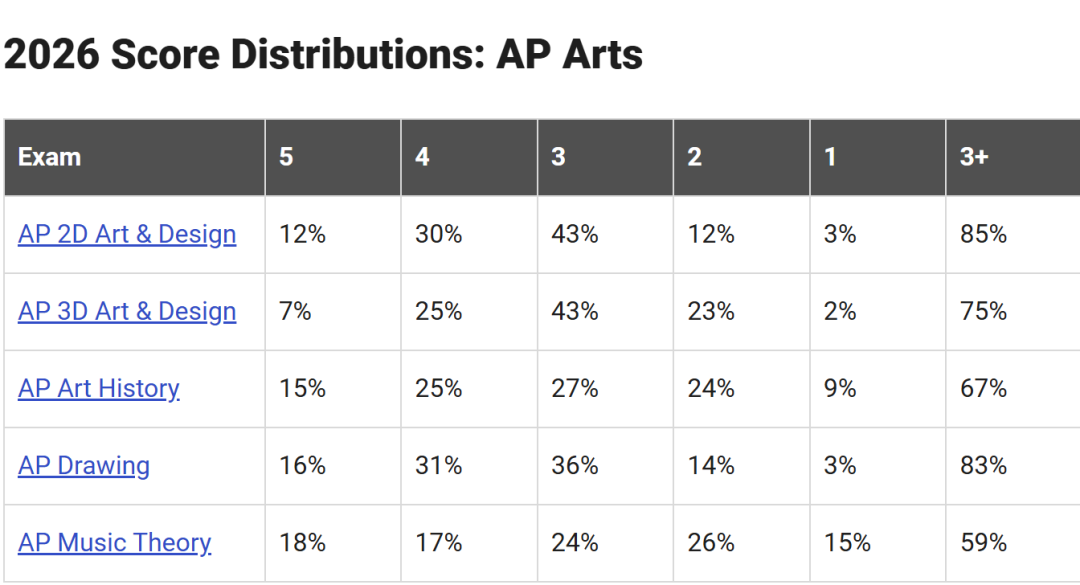The width and height of the screenshot is (1080, 585).
Task: Open the AP Art History link
Action: coord(98,389)
